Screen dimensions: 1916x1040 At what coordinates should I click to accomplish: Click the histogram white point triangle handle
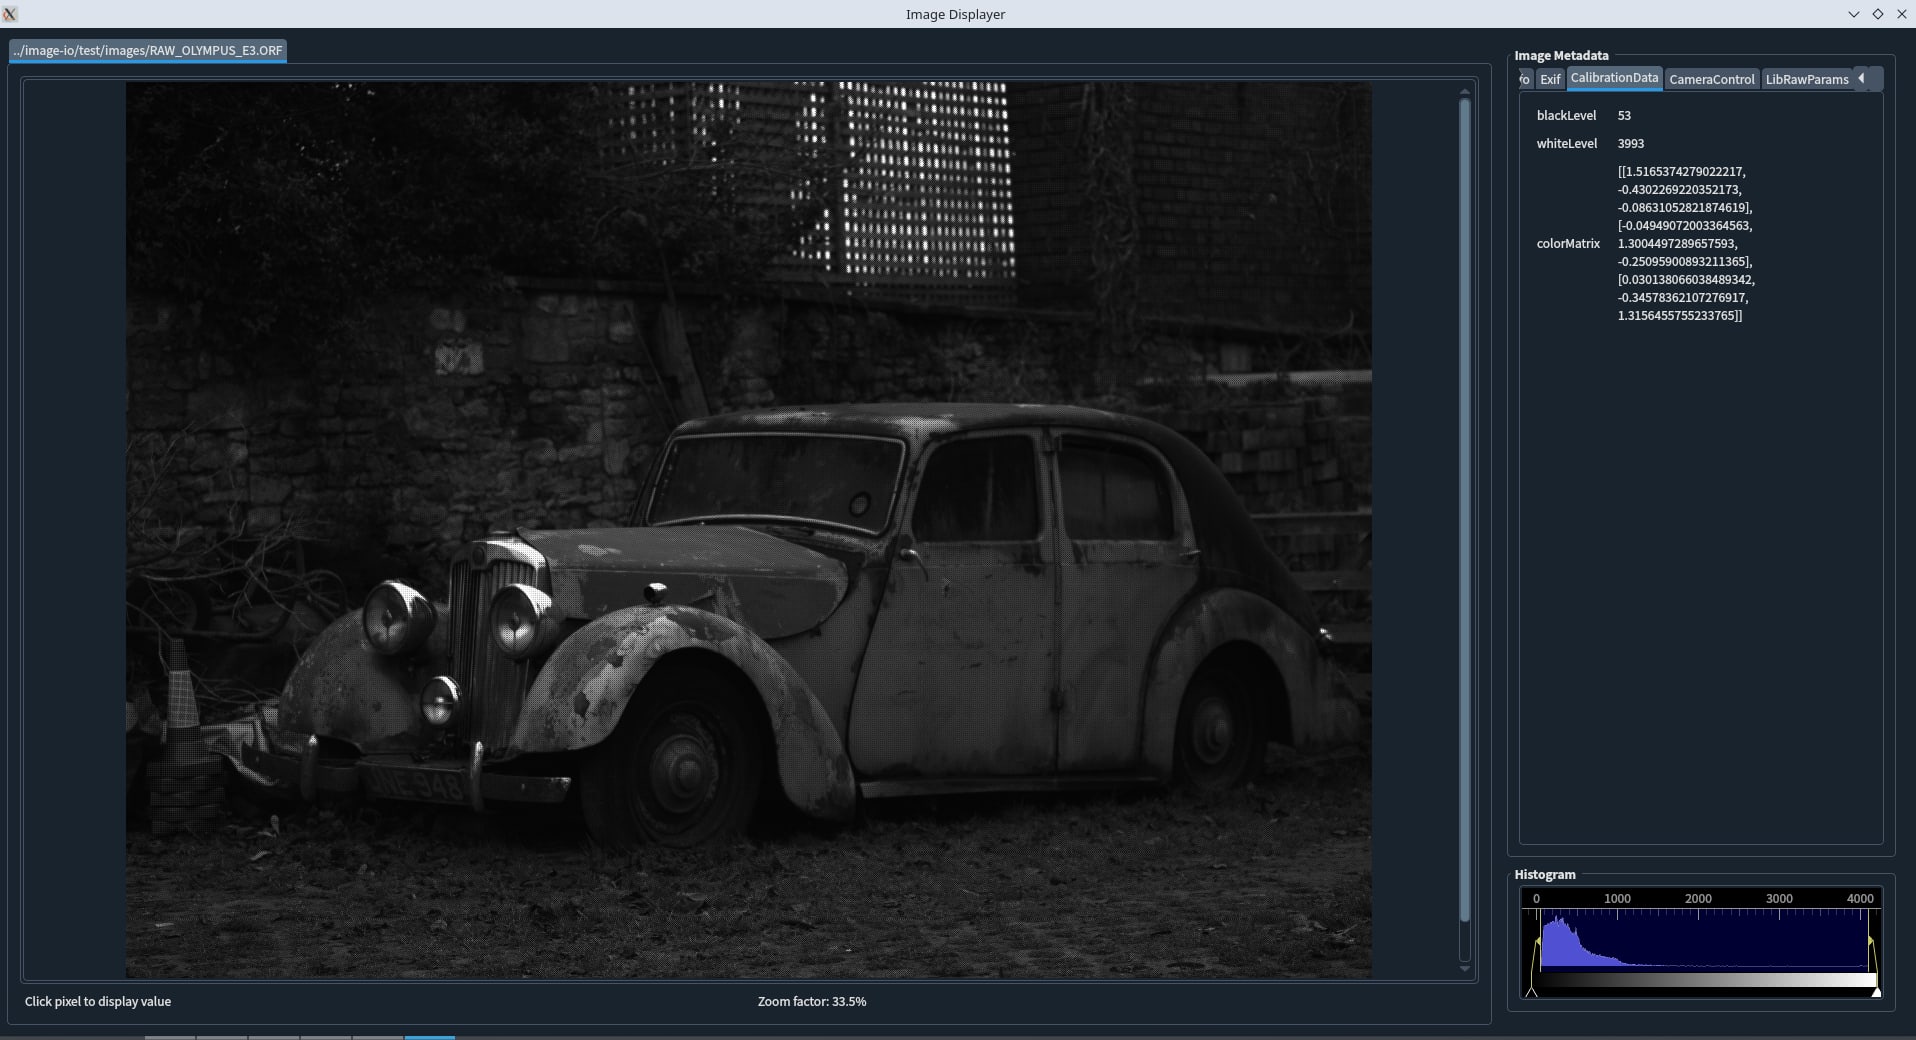point(1876,992)
